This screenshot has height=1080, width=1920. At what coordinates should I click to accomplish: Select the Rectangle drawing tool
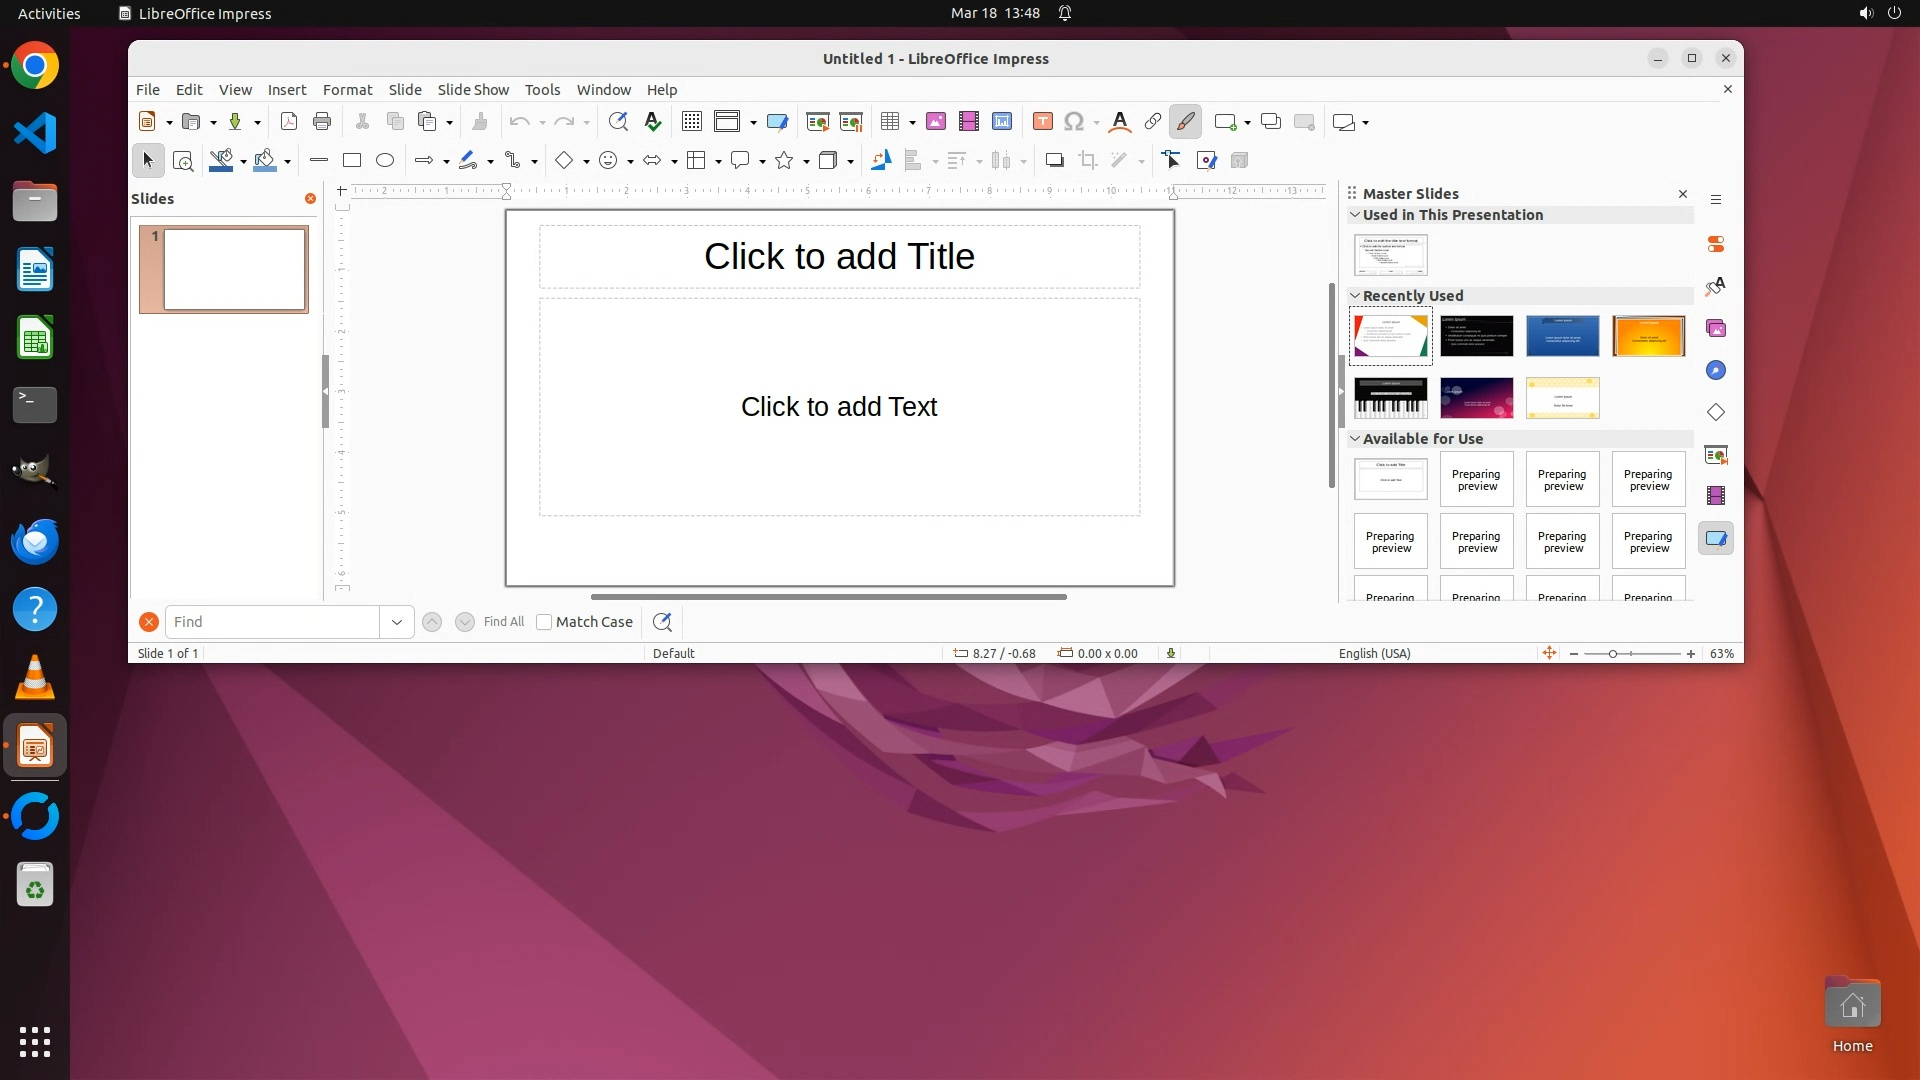pyautogui.click(x=352, y=160)
